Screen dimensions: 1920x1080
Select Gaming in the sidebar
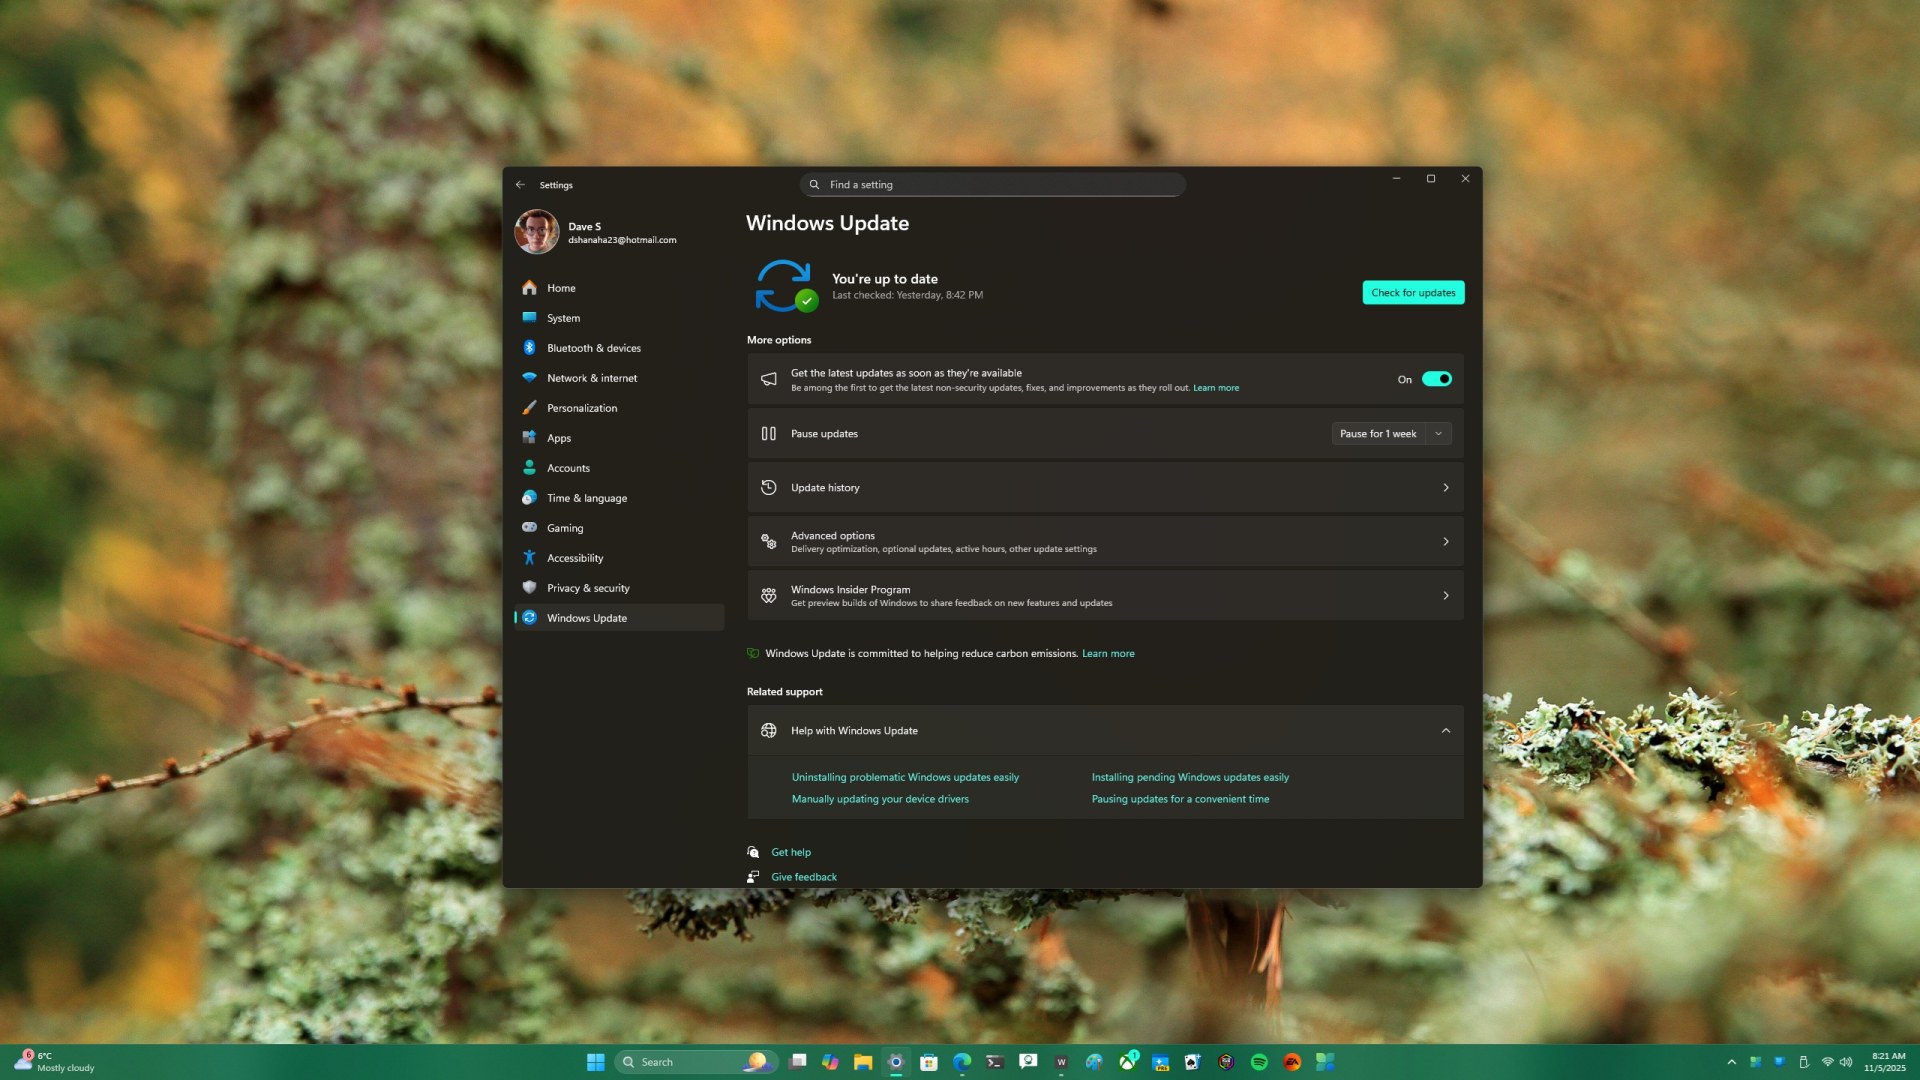tap(619, 528)
